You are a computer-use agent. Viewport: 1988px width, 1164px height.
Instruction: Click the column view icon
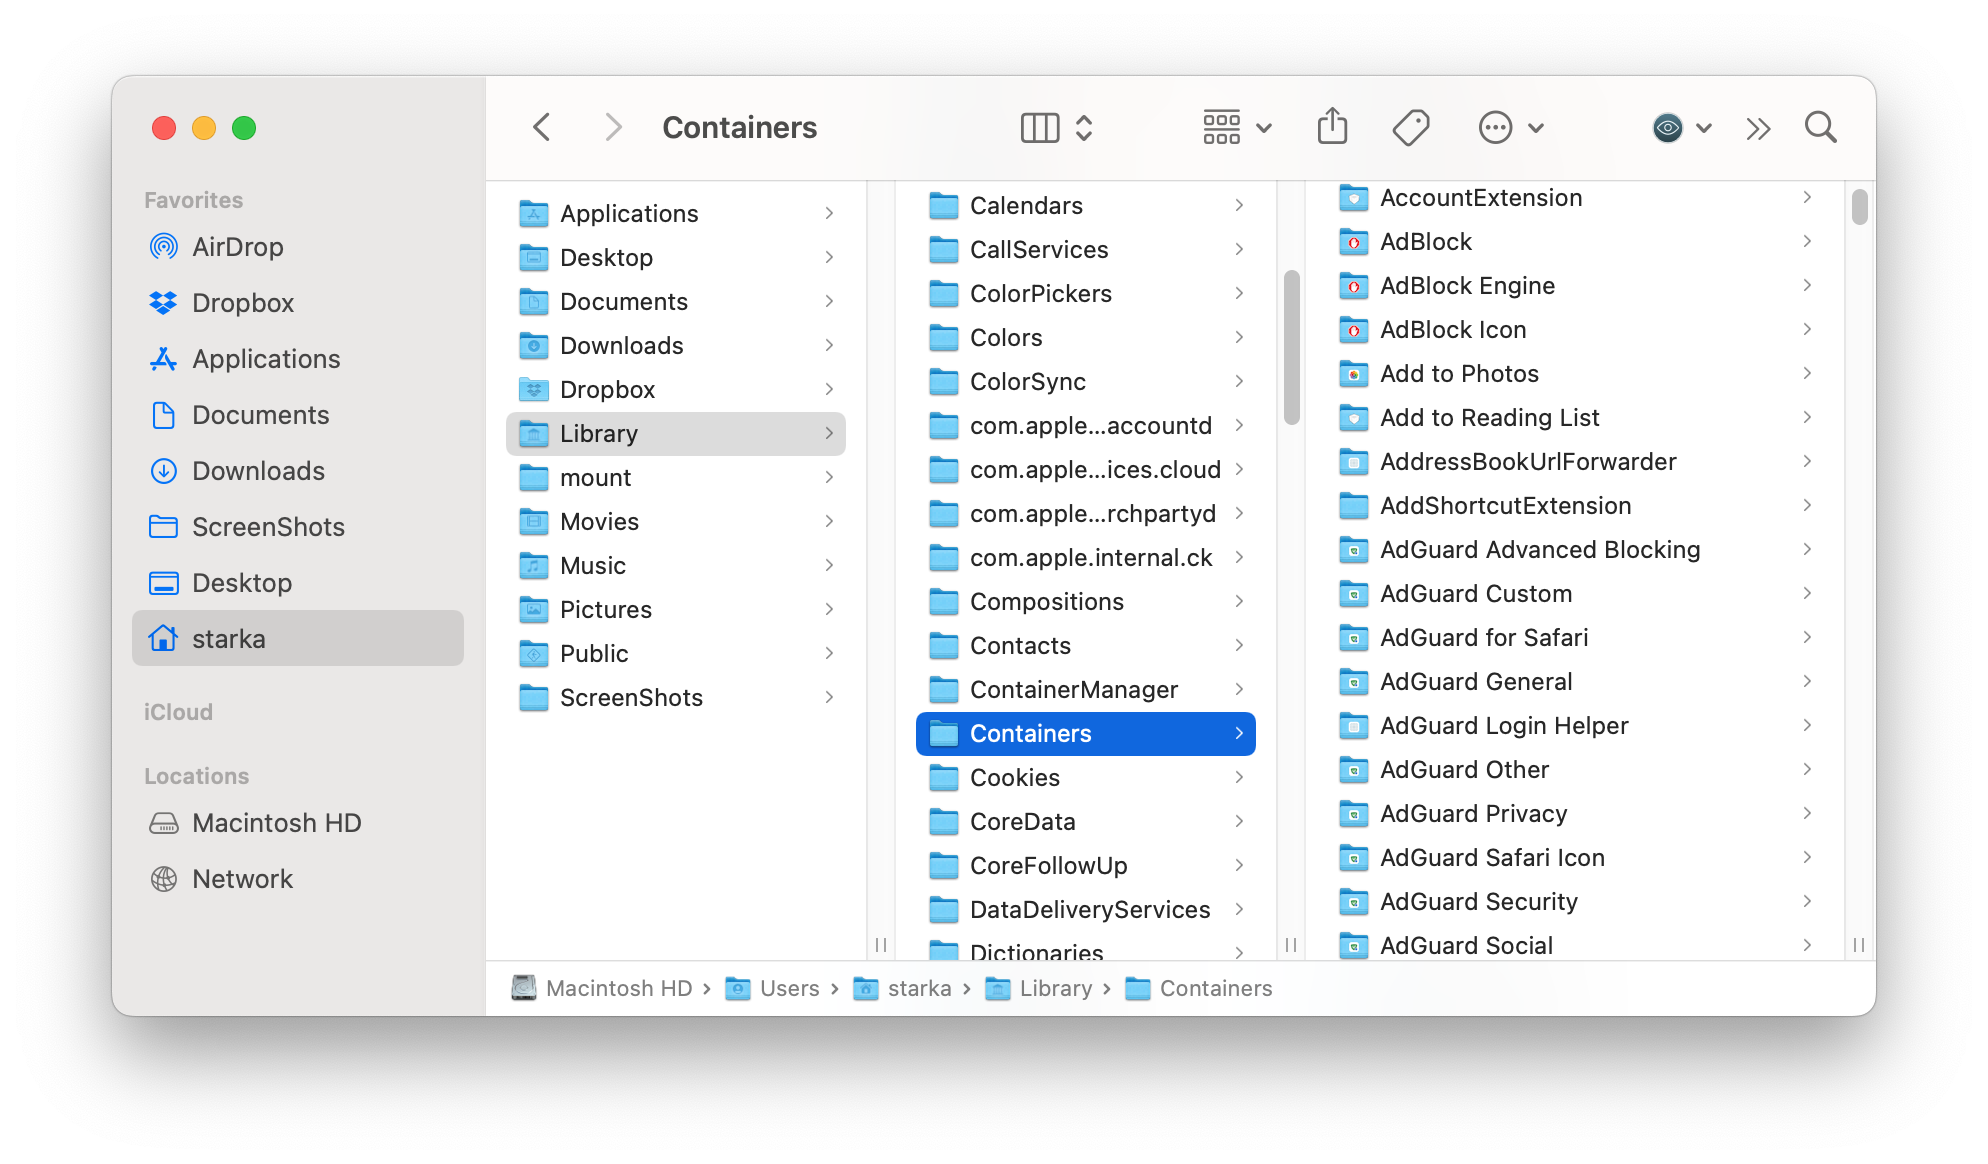pyautogui.click(x=1040, y=128)
